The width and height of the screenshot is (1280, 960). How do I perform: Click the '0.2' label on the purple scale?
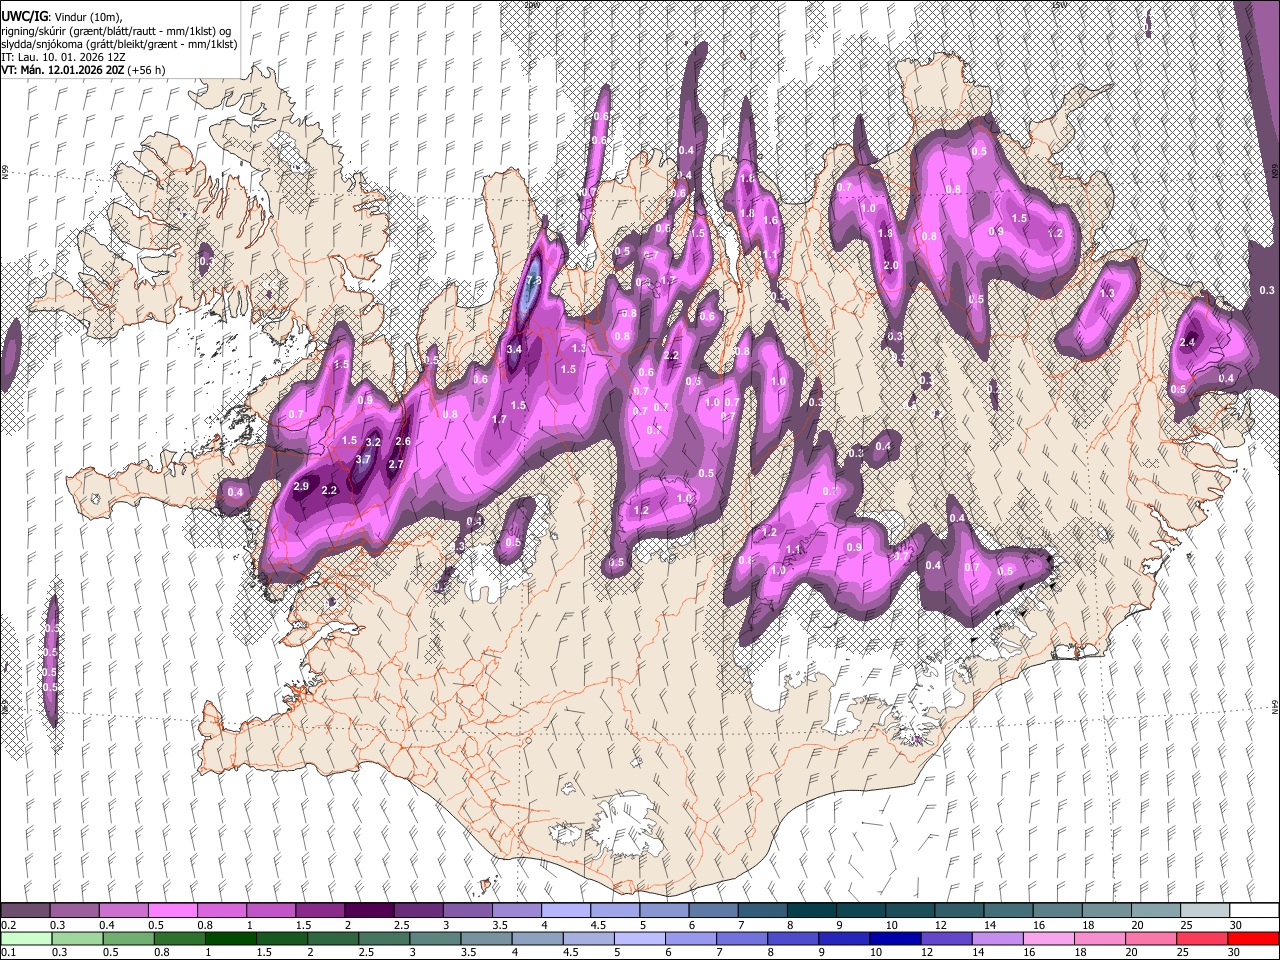click(8, 925)
